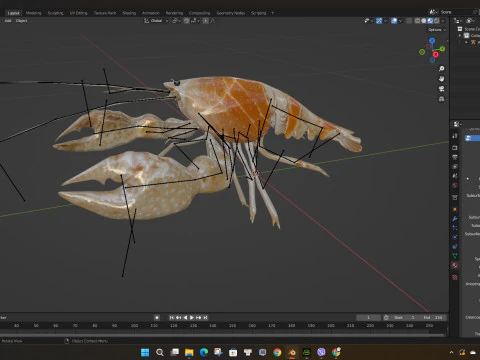Switch to the Compositing workspace
The image size is (480, 360).
click(x=200, y=13)
